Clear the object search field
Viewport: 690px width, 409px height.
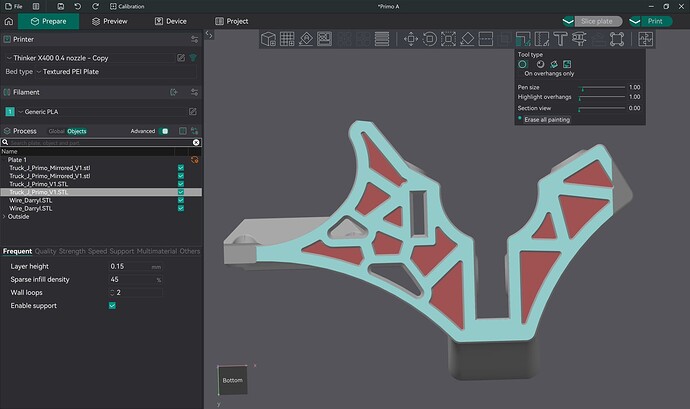[195, 143]
